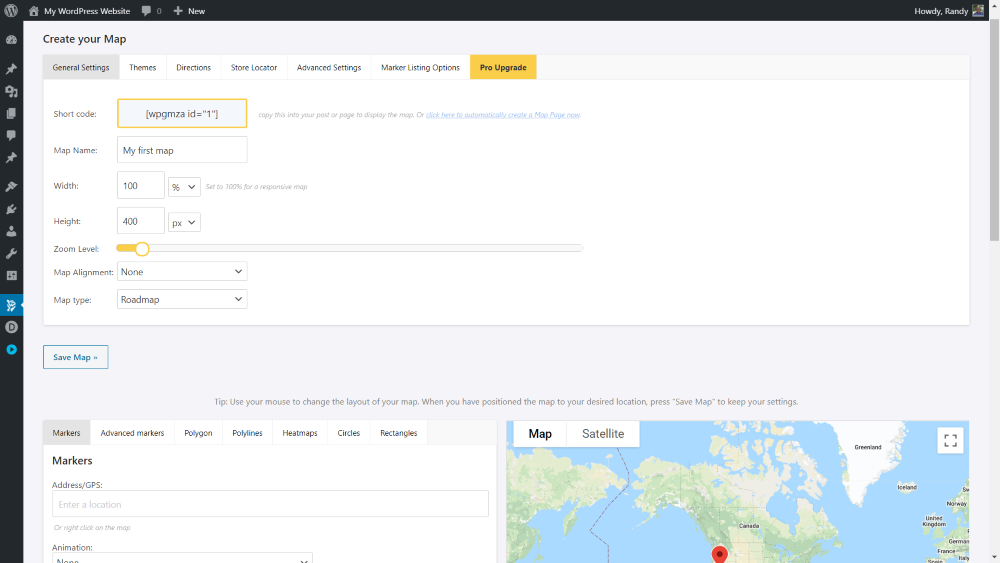This screenshot has height=563, width=1000.
Task: Open the Marker Listing Options tab
Action: pyautogui.click(x=420, y=67)
